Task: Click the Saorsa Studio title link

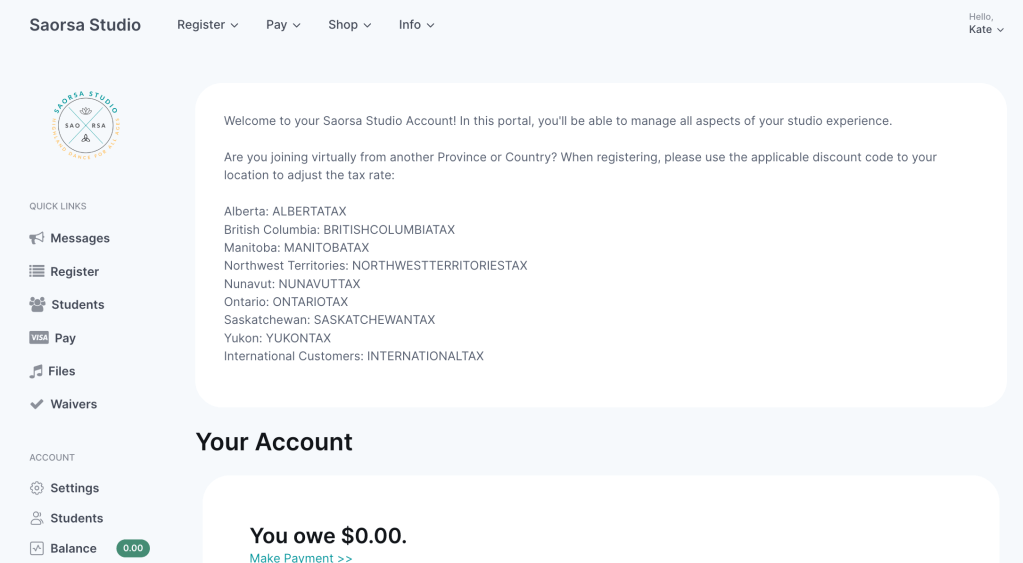Action: [85, 25]
